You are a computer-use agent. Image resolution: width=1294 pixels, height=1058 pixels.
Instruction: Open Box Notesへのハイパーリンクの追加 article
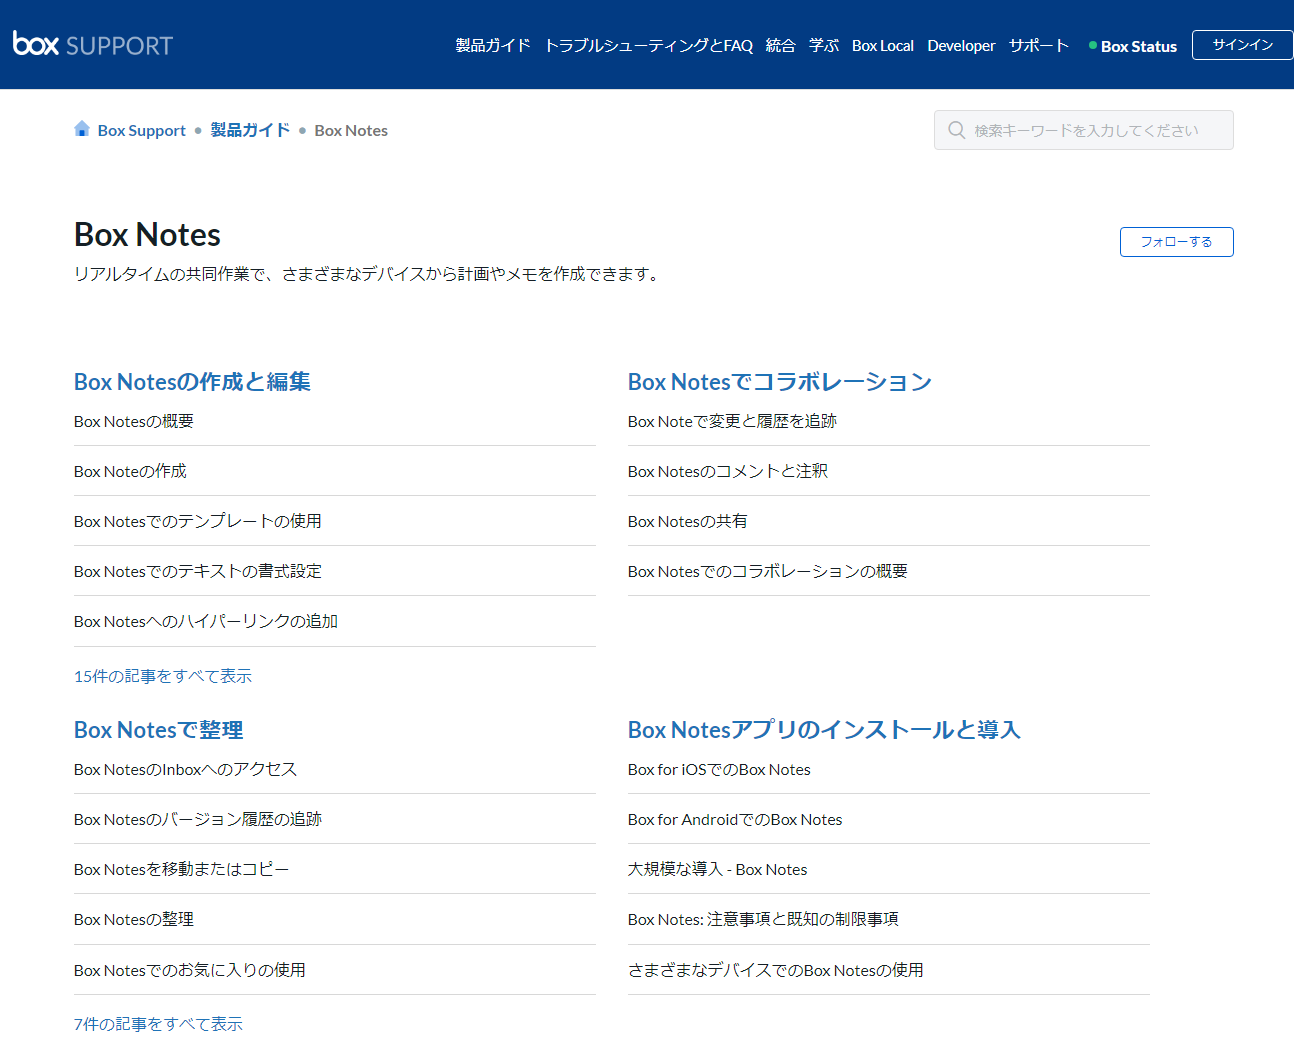206,621
